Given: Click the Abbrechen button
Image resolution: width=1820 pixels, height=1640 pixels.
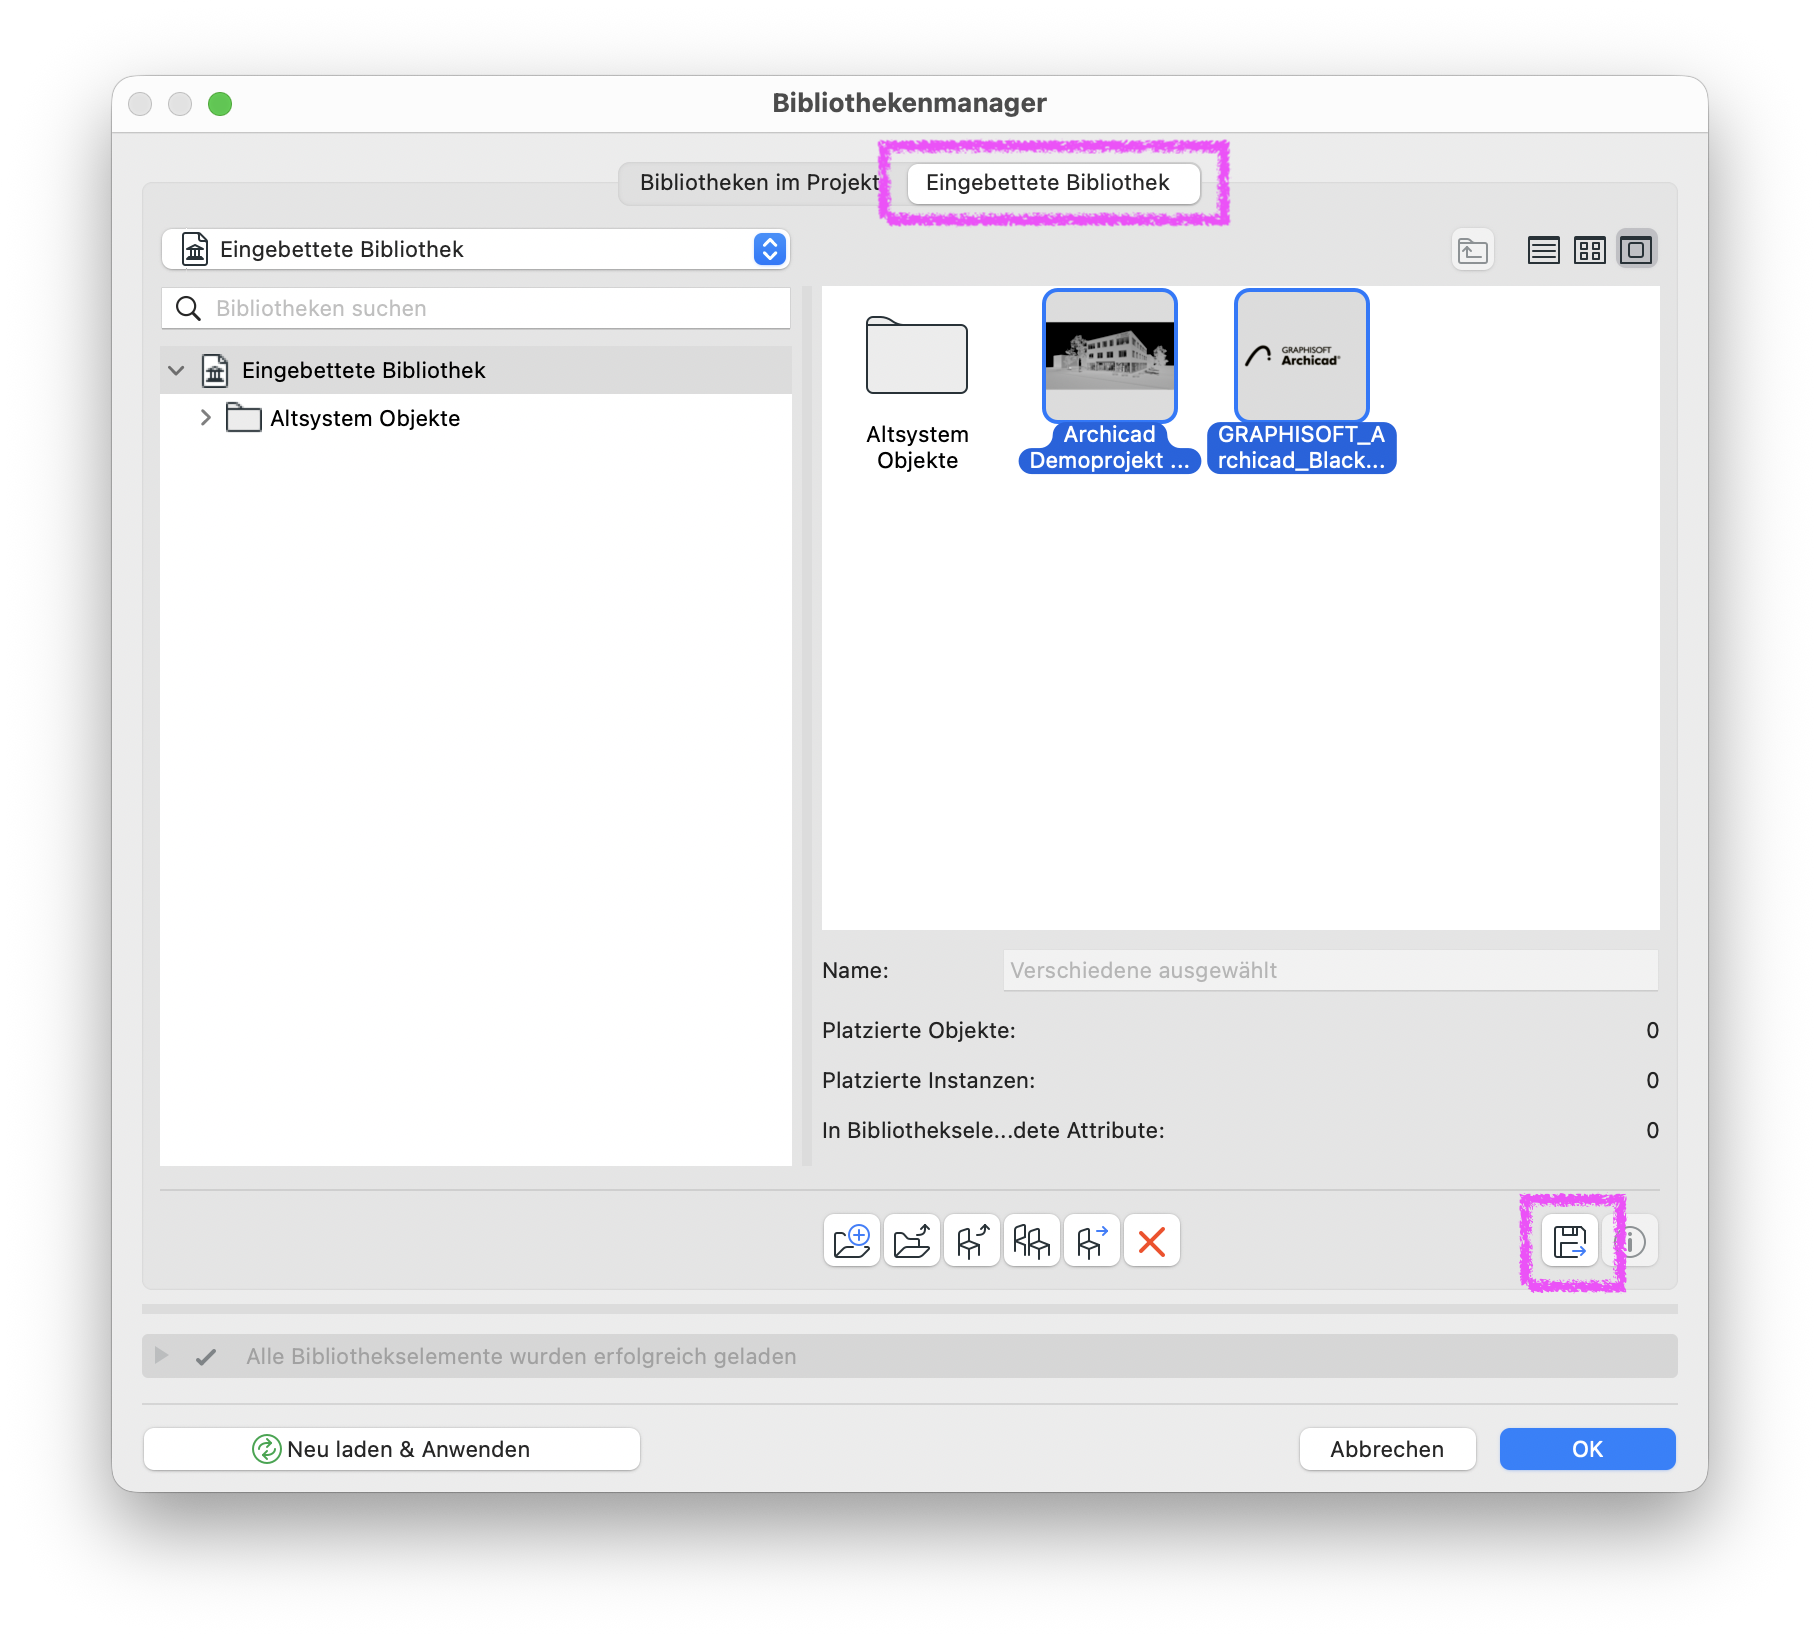Looking at the screenshot, I should pos(1387,1449).
